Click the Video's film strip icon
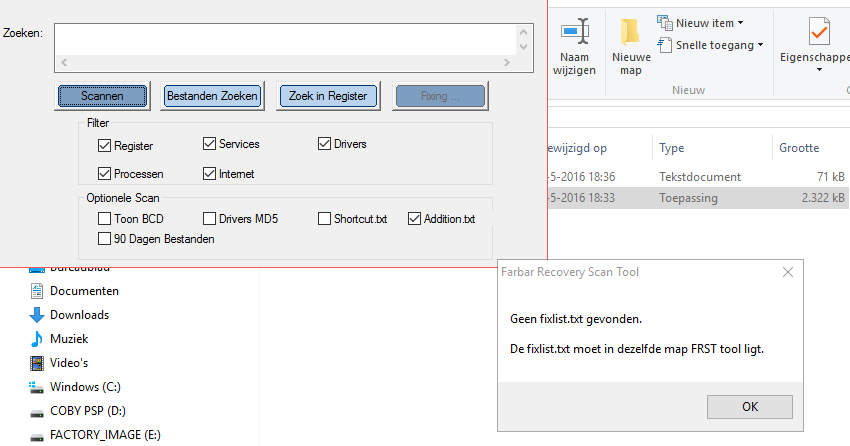The image size is (850, 446). [x=37, y=363]
